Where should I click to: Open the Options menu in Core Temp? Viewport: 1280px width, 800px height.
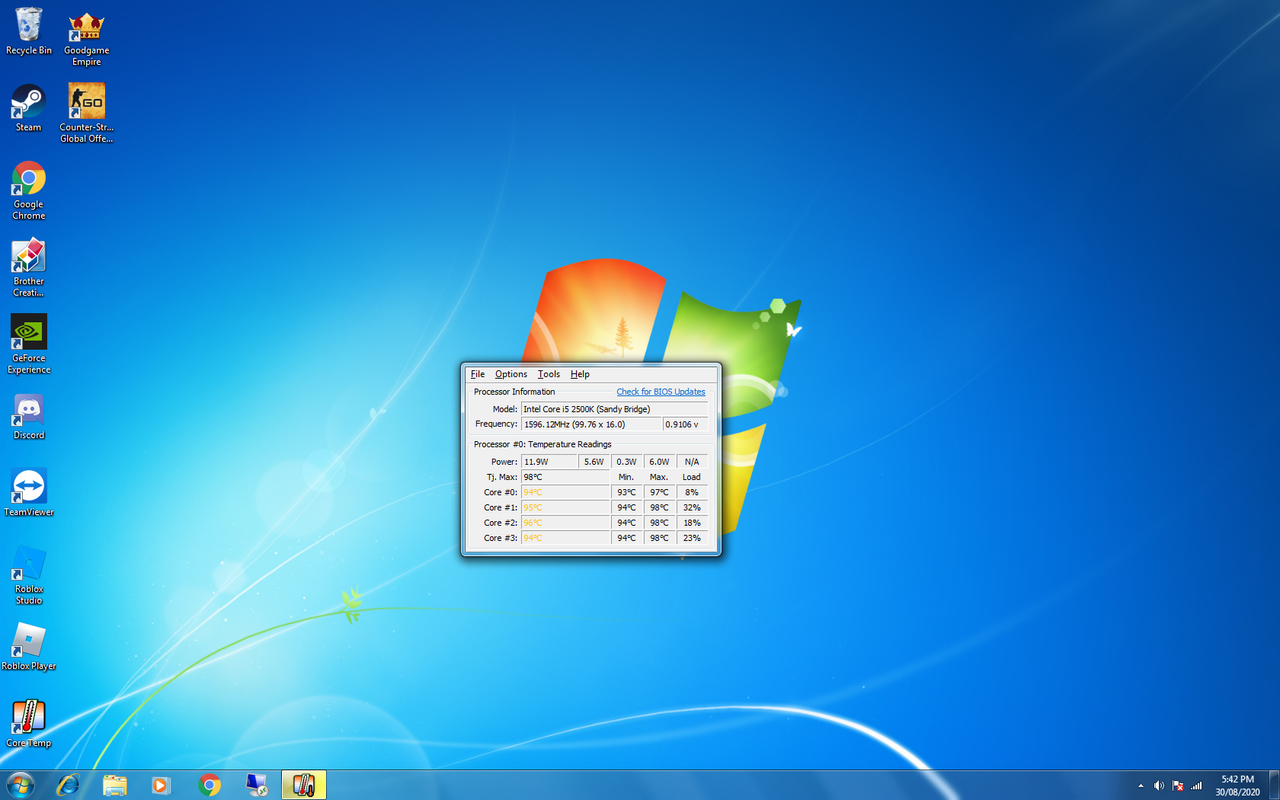pyautogui.click(x=511, y=374)
